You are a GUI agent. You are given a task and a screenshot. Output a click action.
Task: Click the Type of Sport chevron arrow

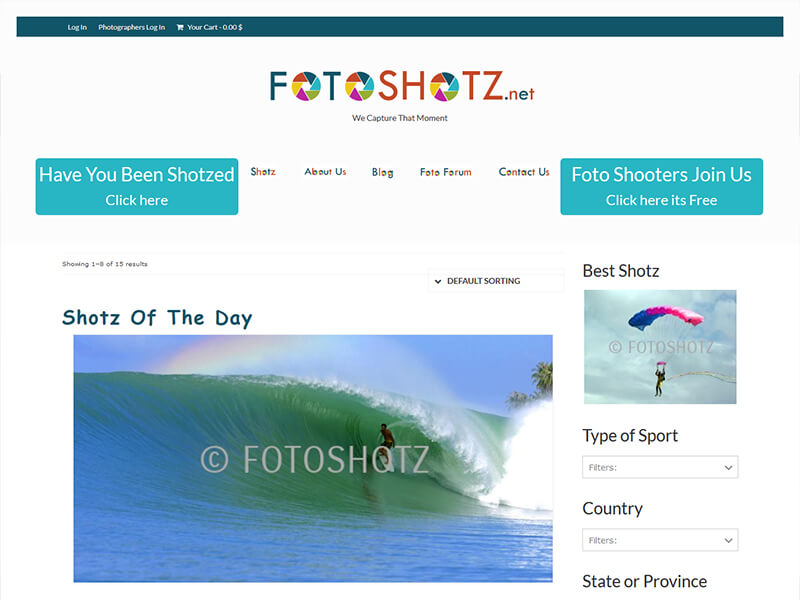(x=728, y=467)
